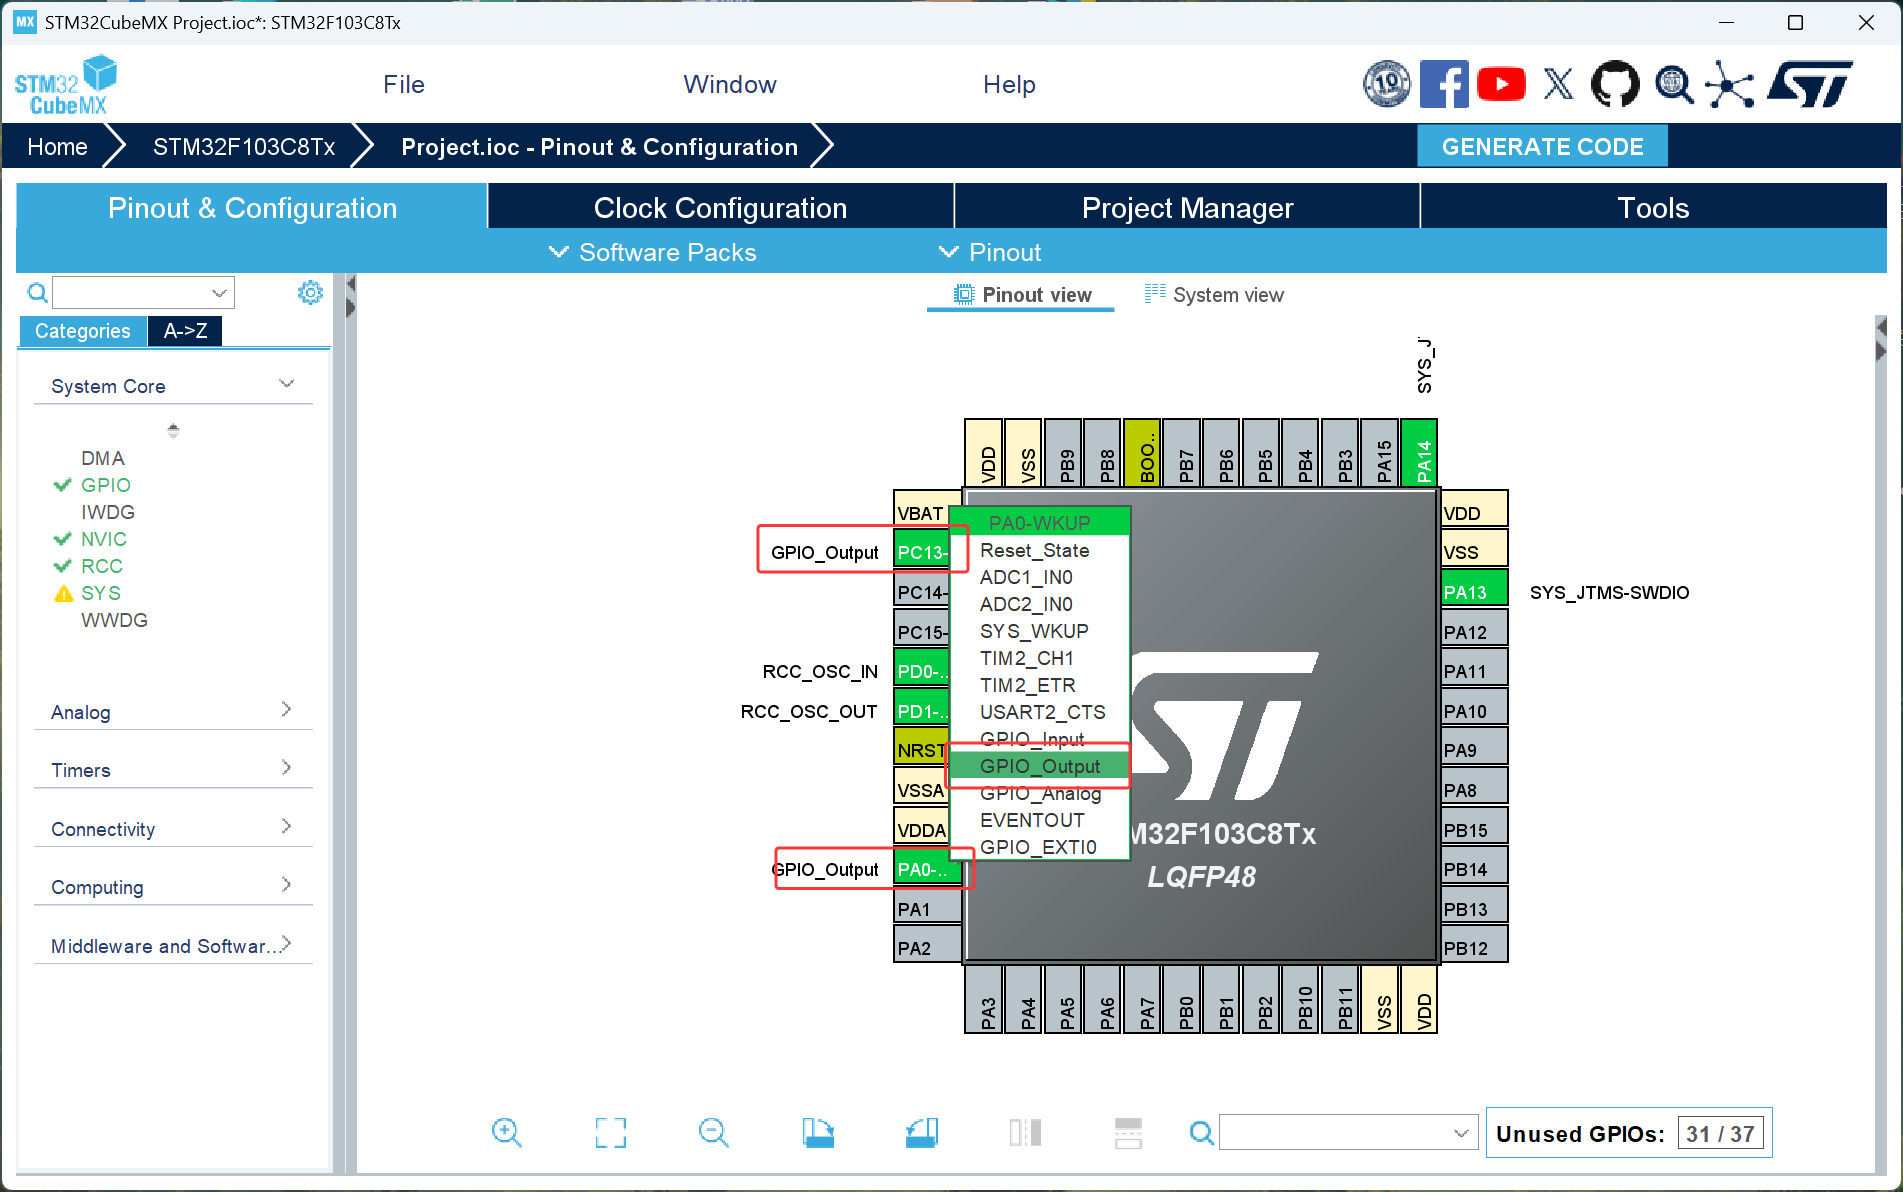Click the pin search magnifier icon
The image size is (1903, 1192).
(1201, 1133)
